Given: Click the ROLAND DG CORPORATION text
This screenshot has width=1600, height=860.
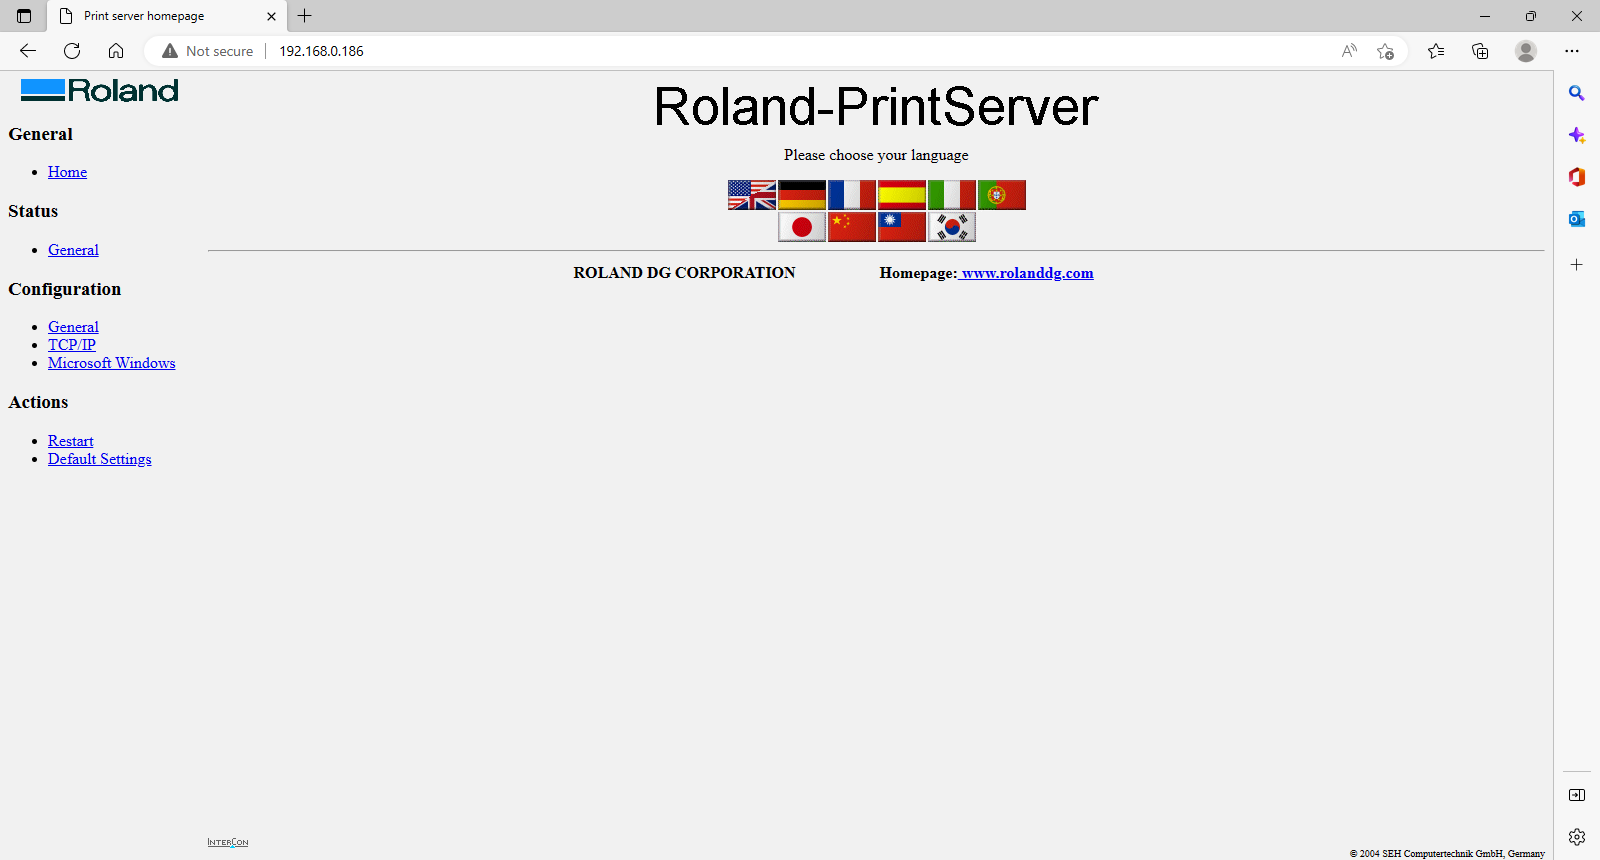Looking at the screenshot, I should pos(684,273).
